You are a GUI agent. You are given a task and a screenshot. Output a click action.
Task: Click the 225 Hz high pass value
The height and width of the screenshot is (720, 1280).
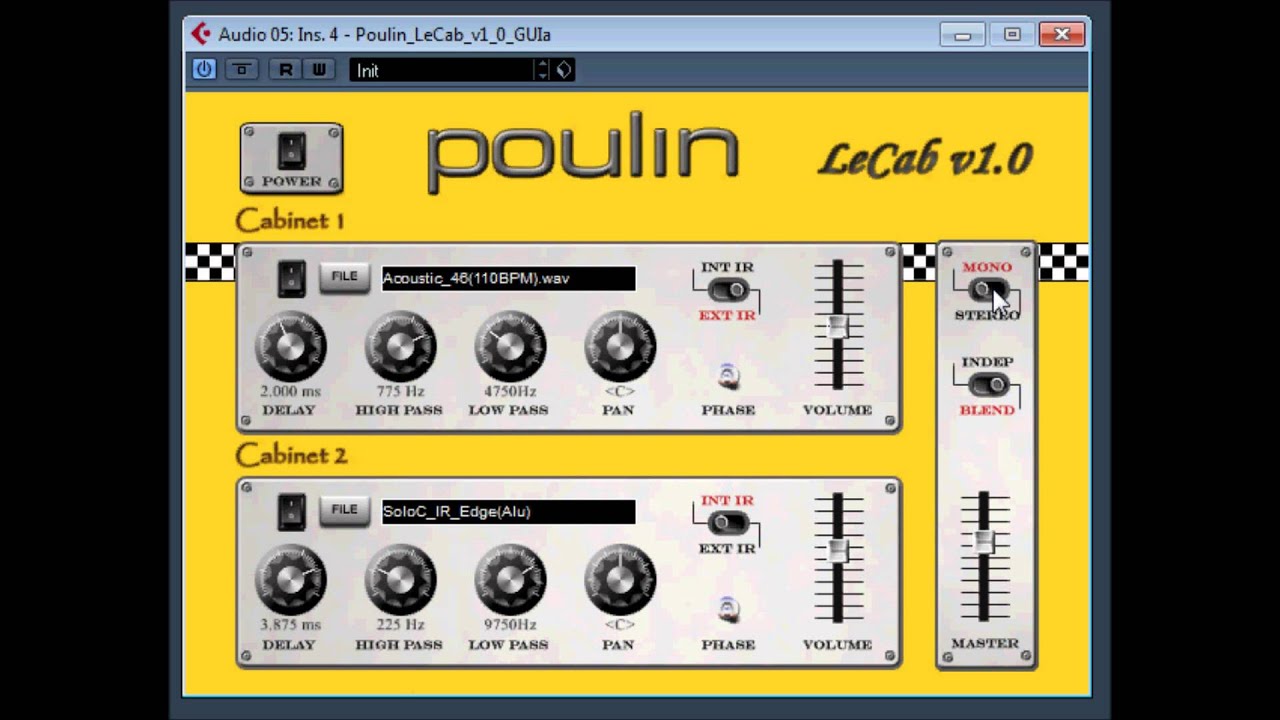pyautogui.click(x=400, y=625)
